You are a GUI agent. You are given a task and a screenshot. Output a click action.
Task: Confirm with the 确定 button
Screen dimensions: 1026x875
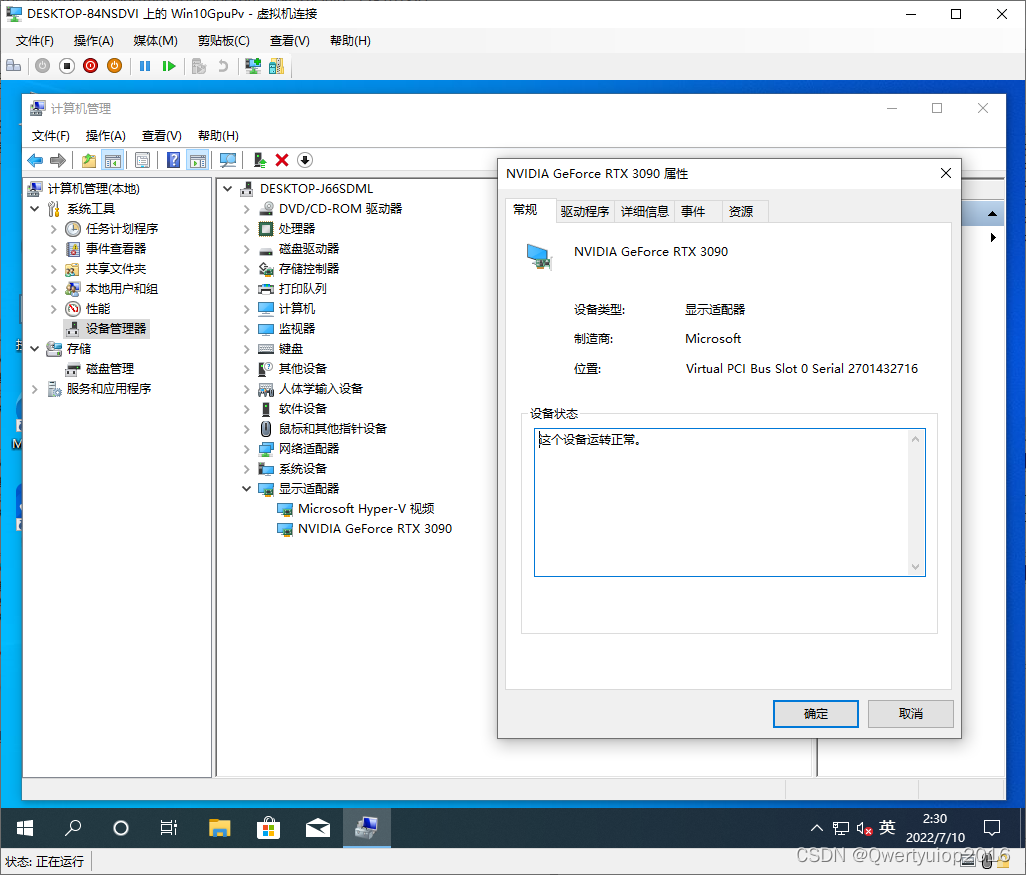pyautogui.click(x=816, y=714)
